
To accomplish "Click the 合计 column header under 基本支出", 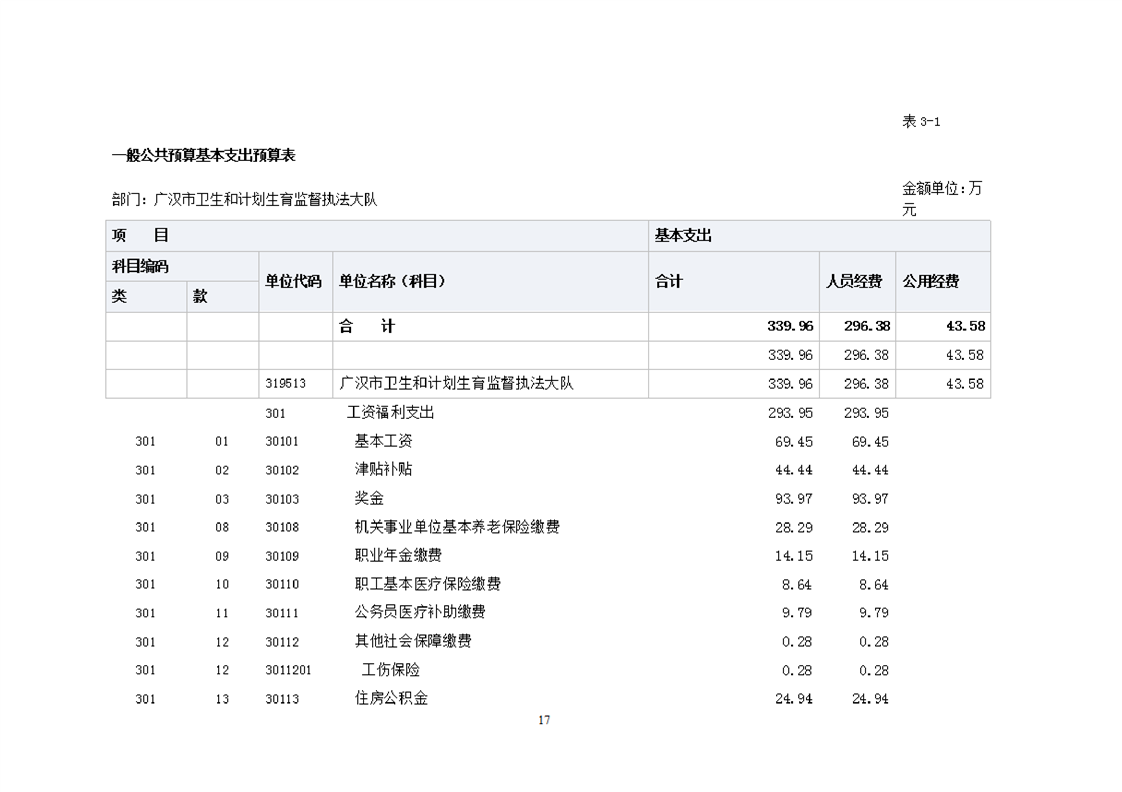I will click(x=734, y=281).
